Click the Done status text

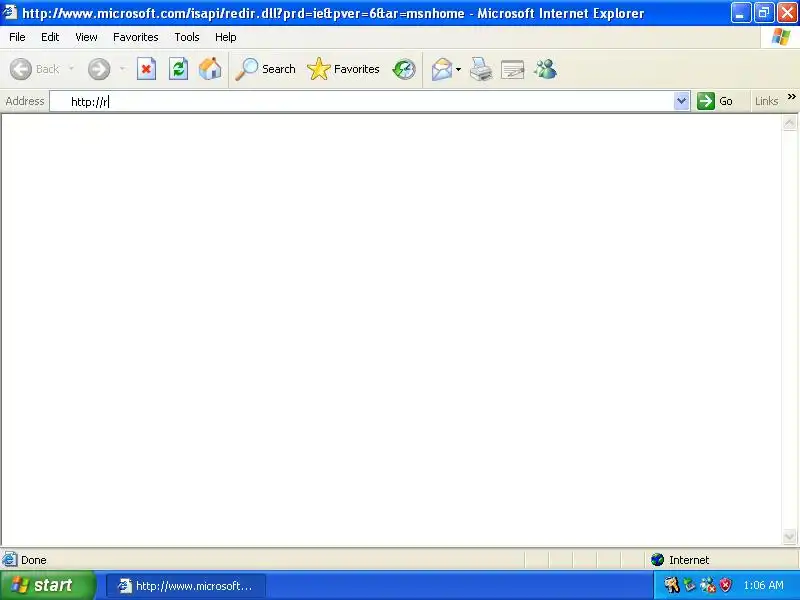pyautogui.click(x=34, y=560)
